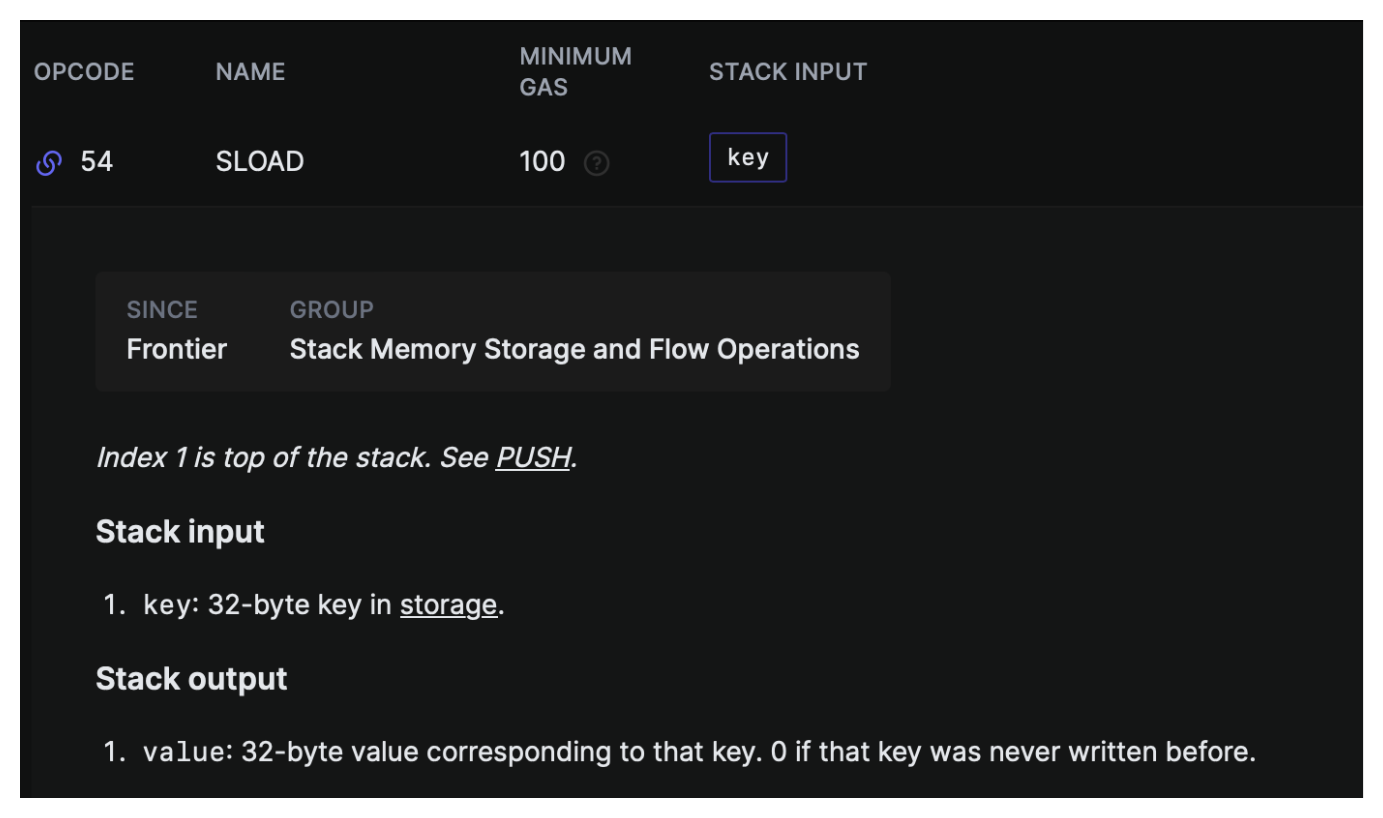This screenshot has width=1383, height=818.
Task: Click the OPCODE column header
Action: point(84,72)
